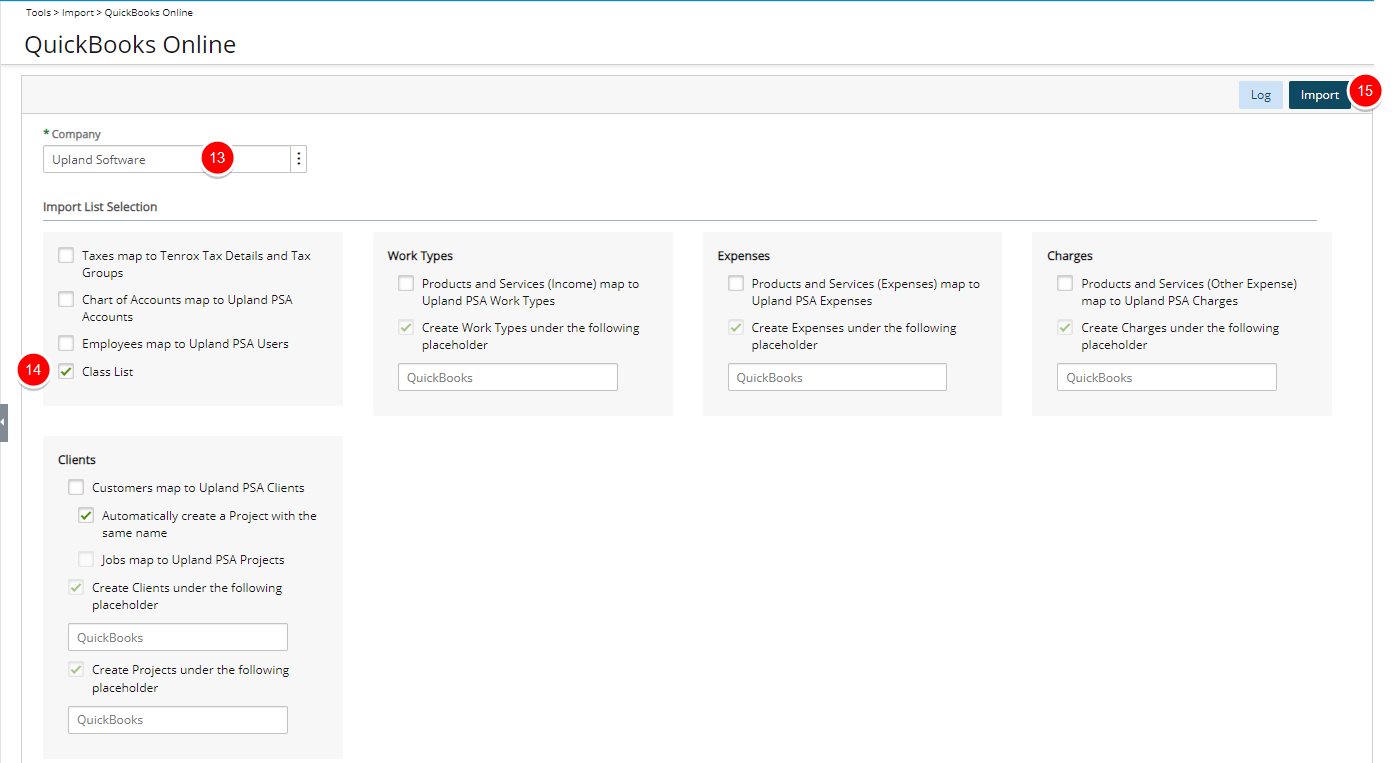Toggle Create Expenses under placeholder checkbox
The height and width of the screenshot is (763, 1395).
point(736,327)
